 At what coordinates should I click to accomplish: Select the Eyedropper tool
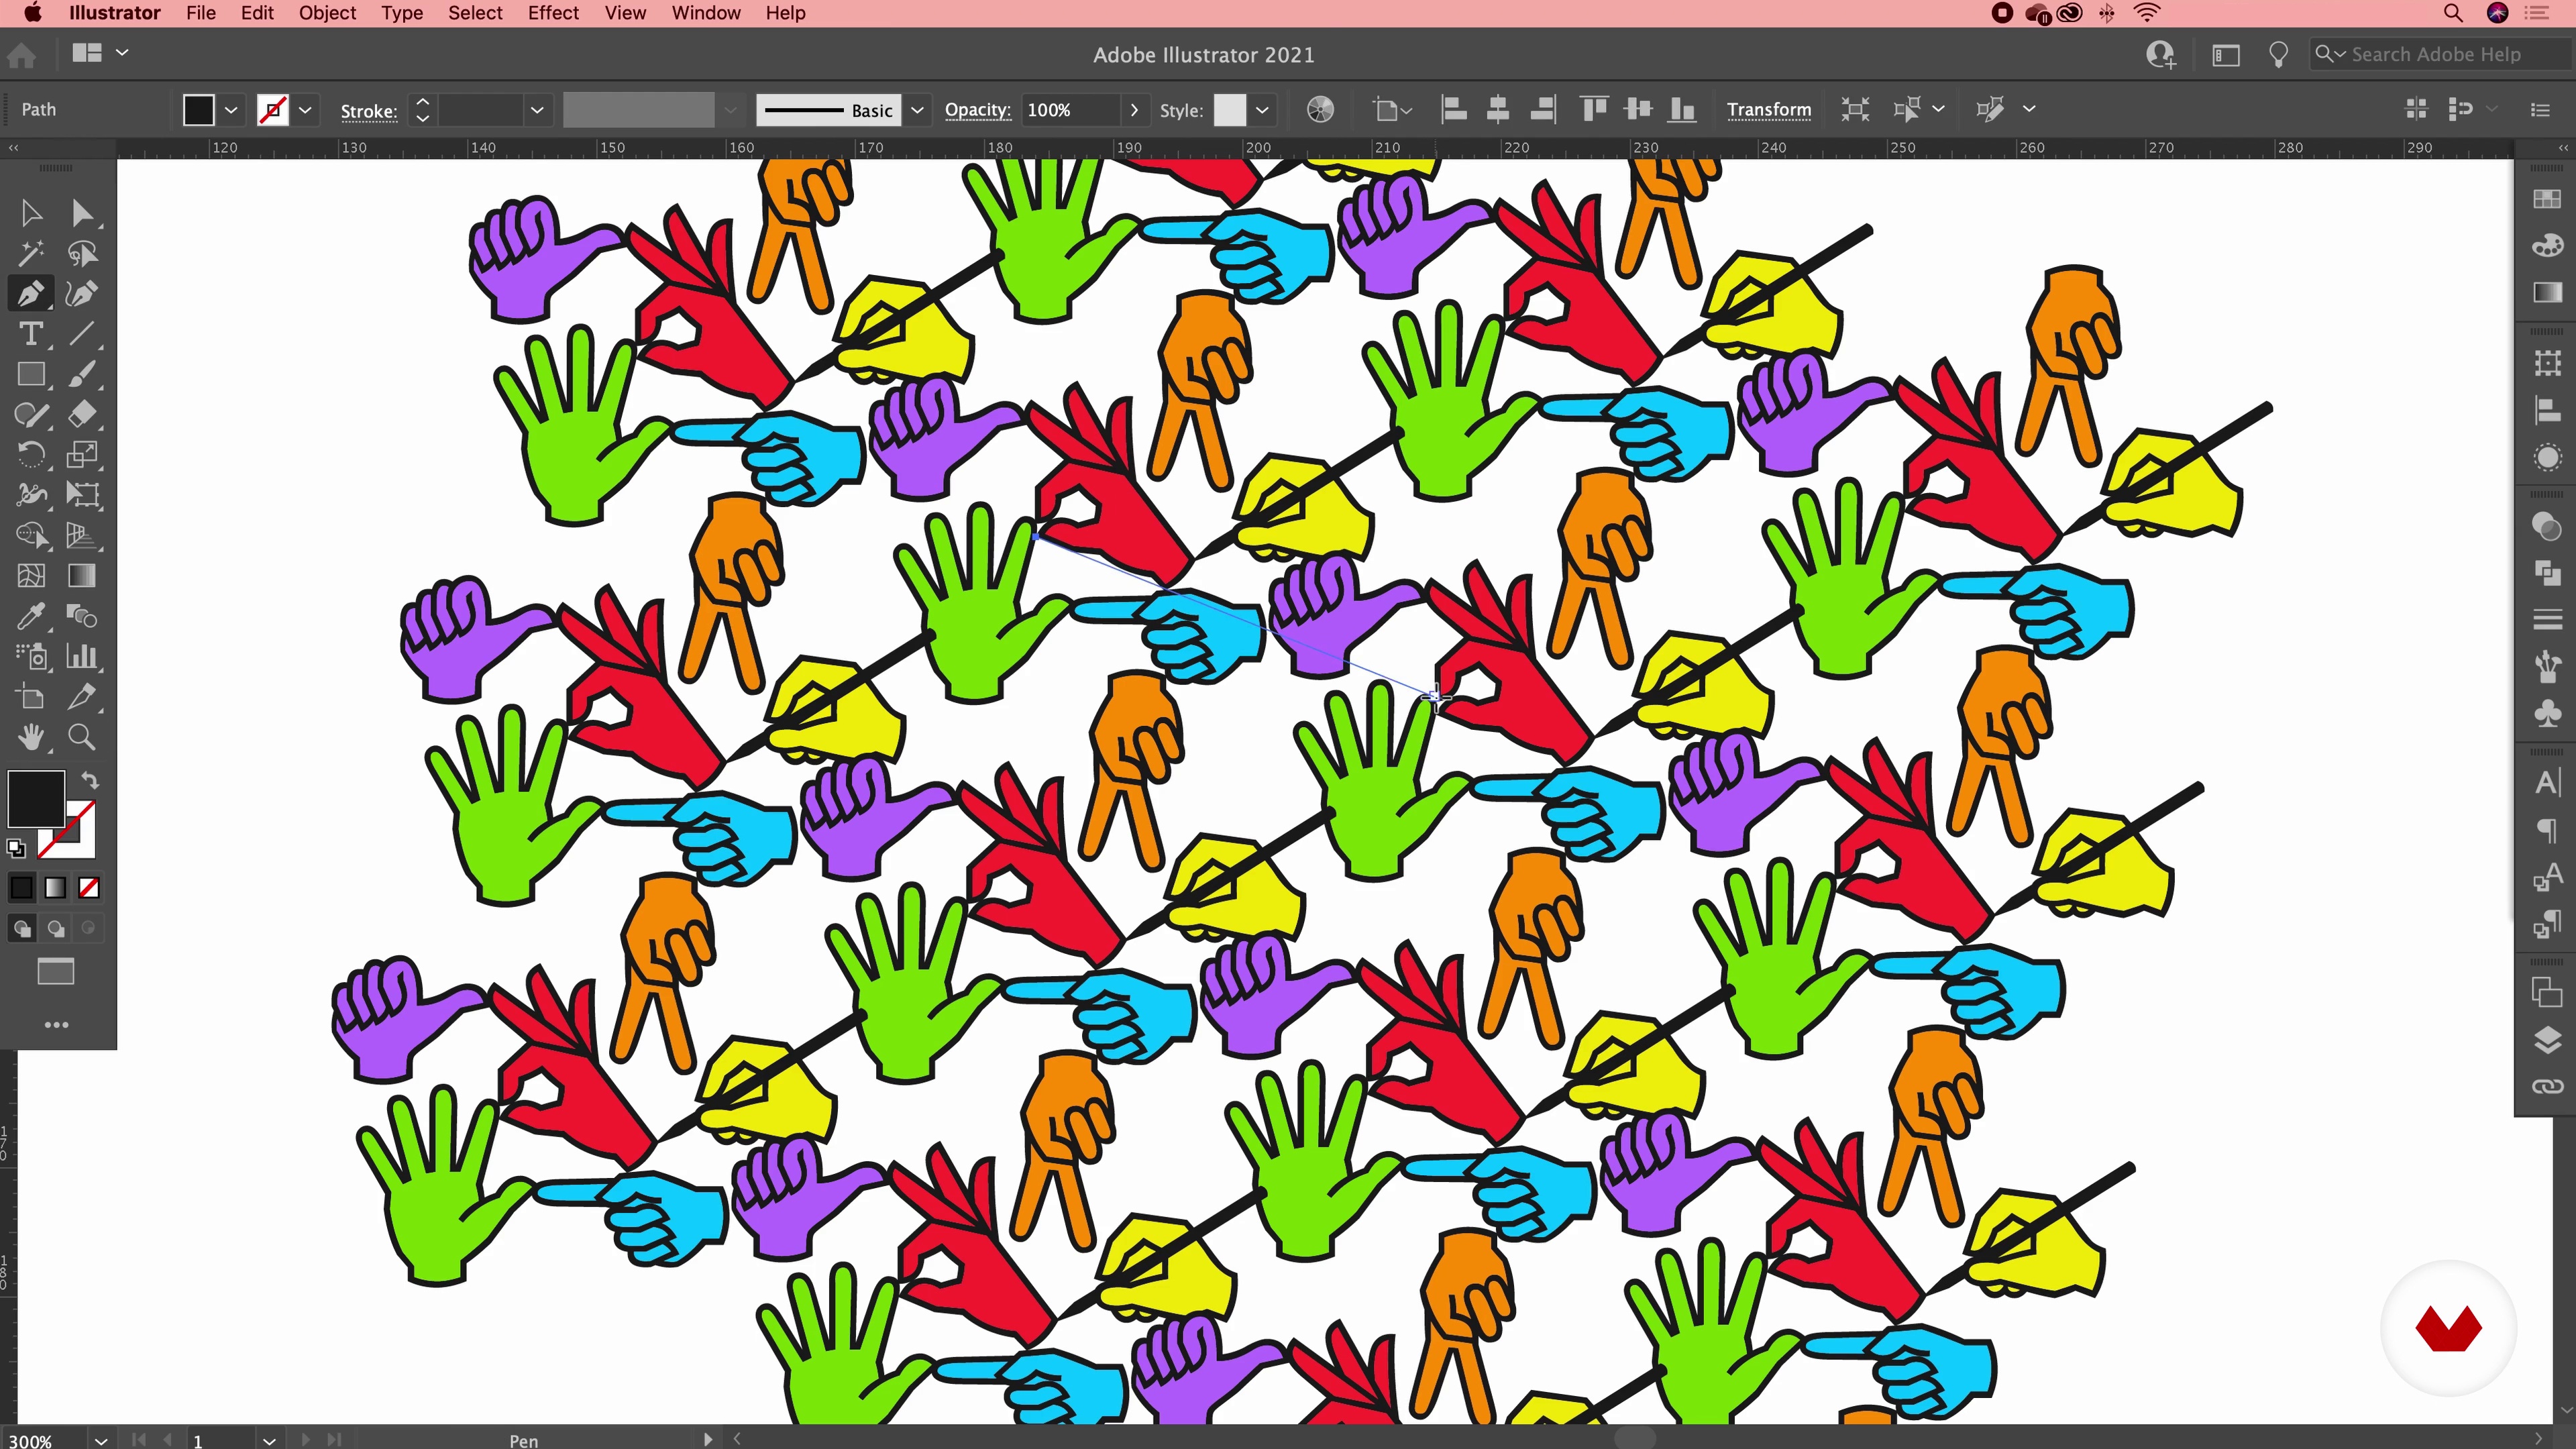[x=31, y=616]
